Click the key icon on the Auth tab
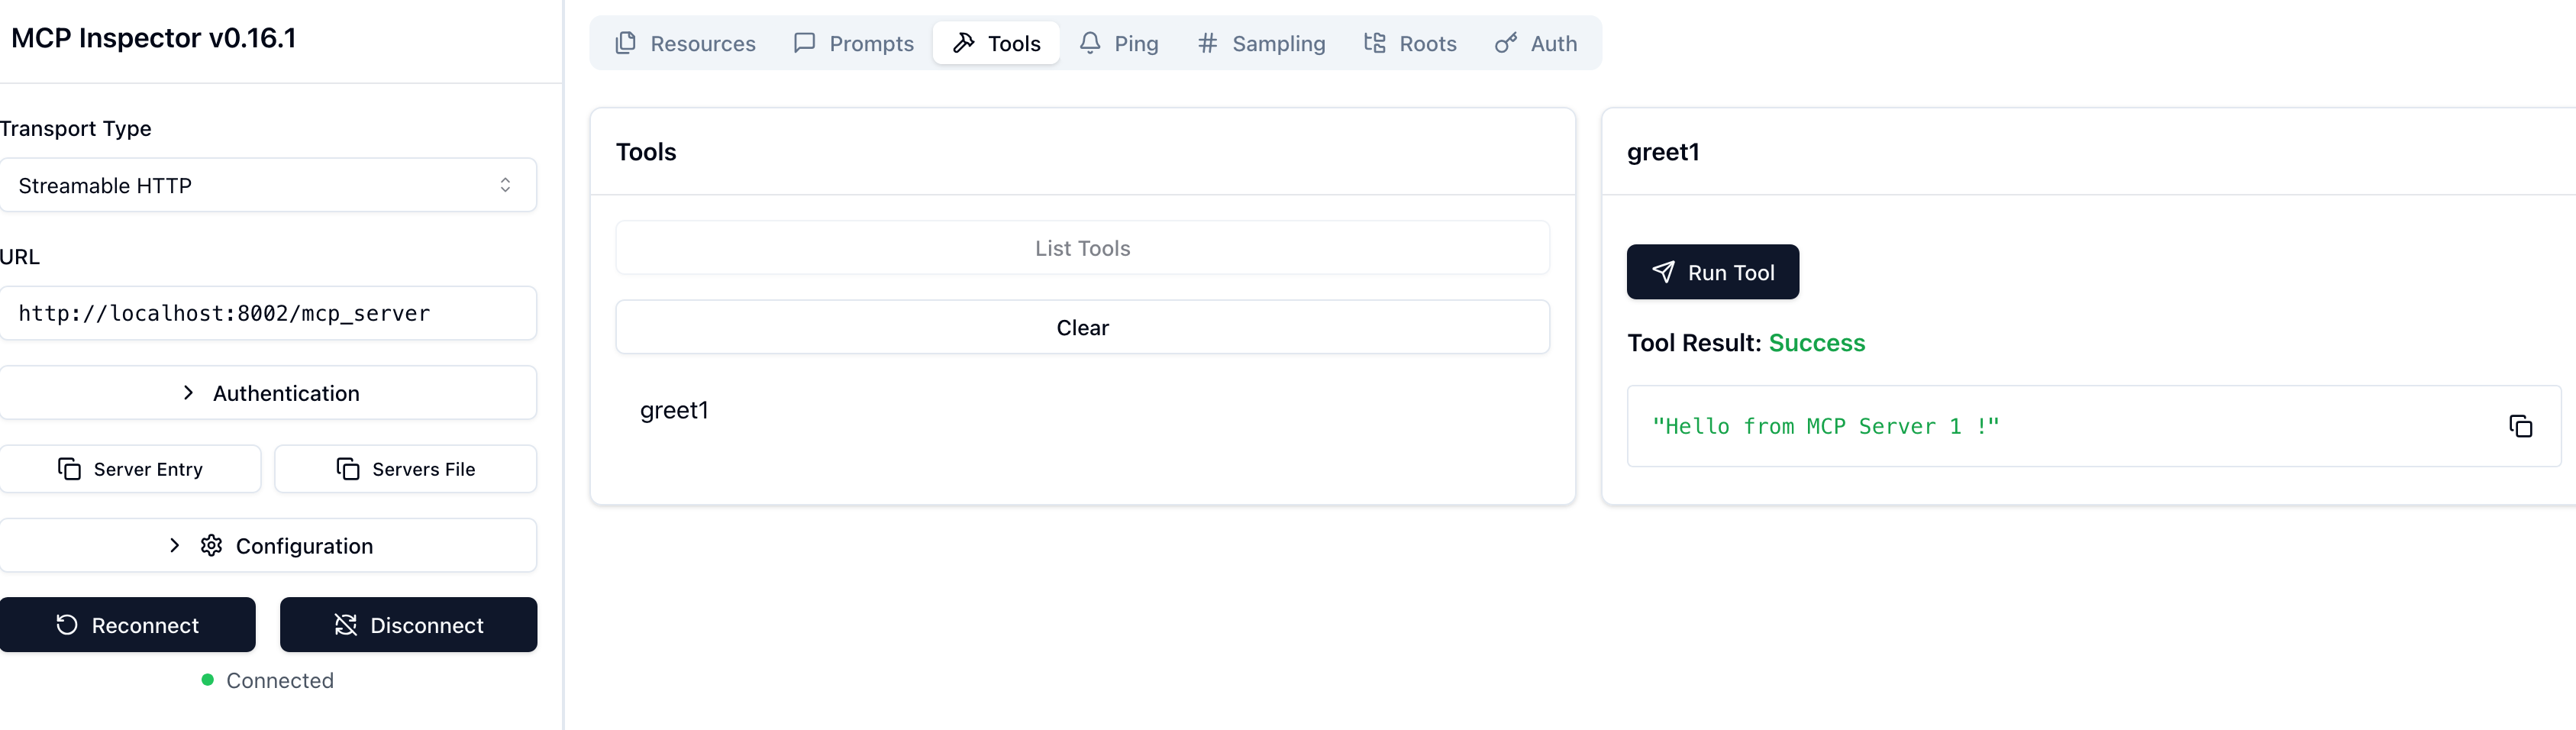The image size is (2576, 730). click(1505, 43)
